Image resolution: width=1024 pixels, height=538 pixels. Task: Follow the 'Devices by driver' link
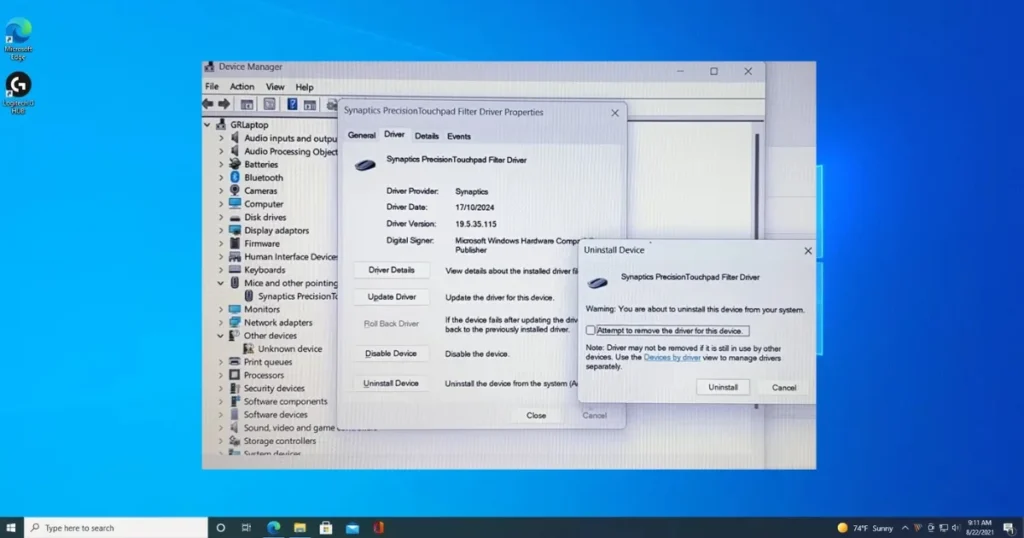click(672, 357)
